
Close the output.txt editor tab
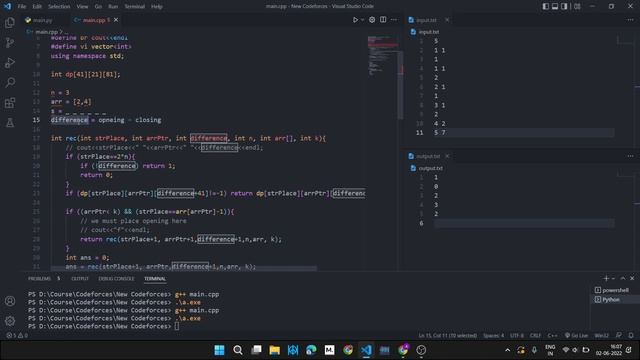[x=447, y=156]
